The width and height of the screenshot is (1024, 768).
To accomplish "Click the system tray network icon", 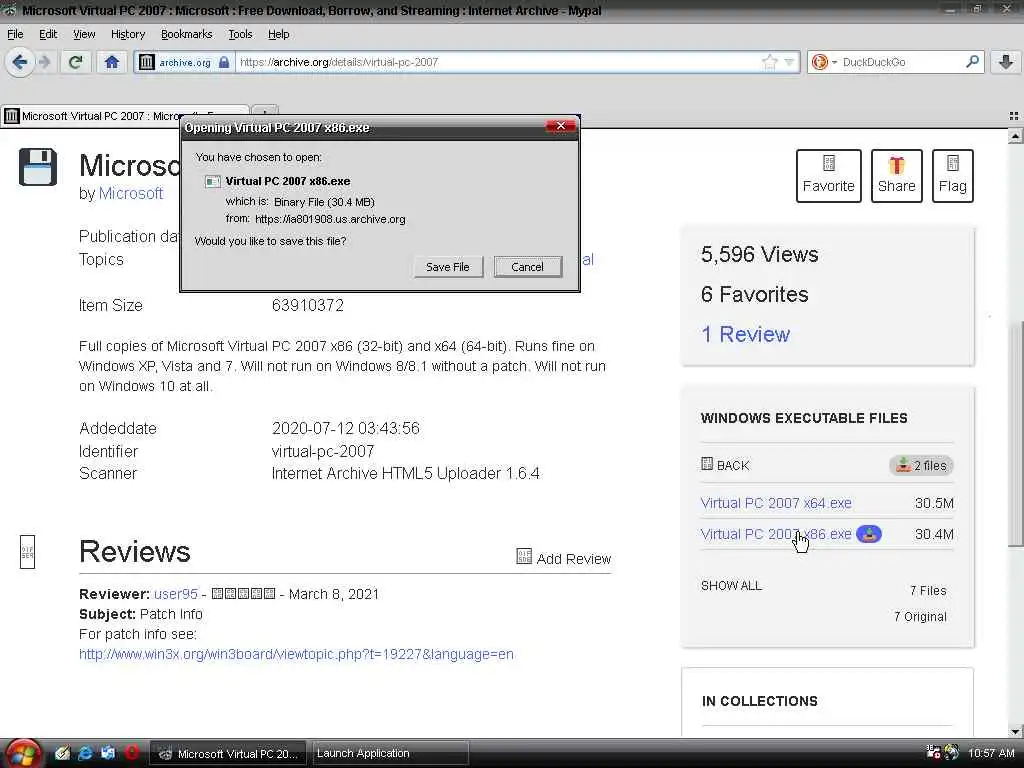I will (933, 753).
